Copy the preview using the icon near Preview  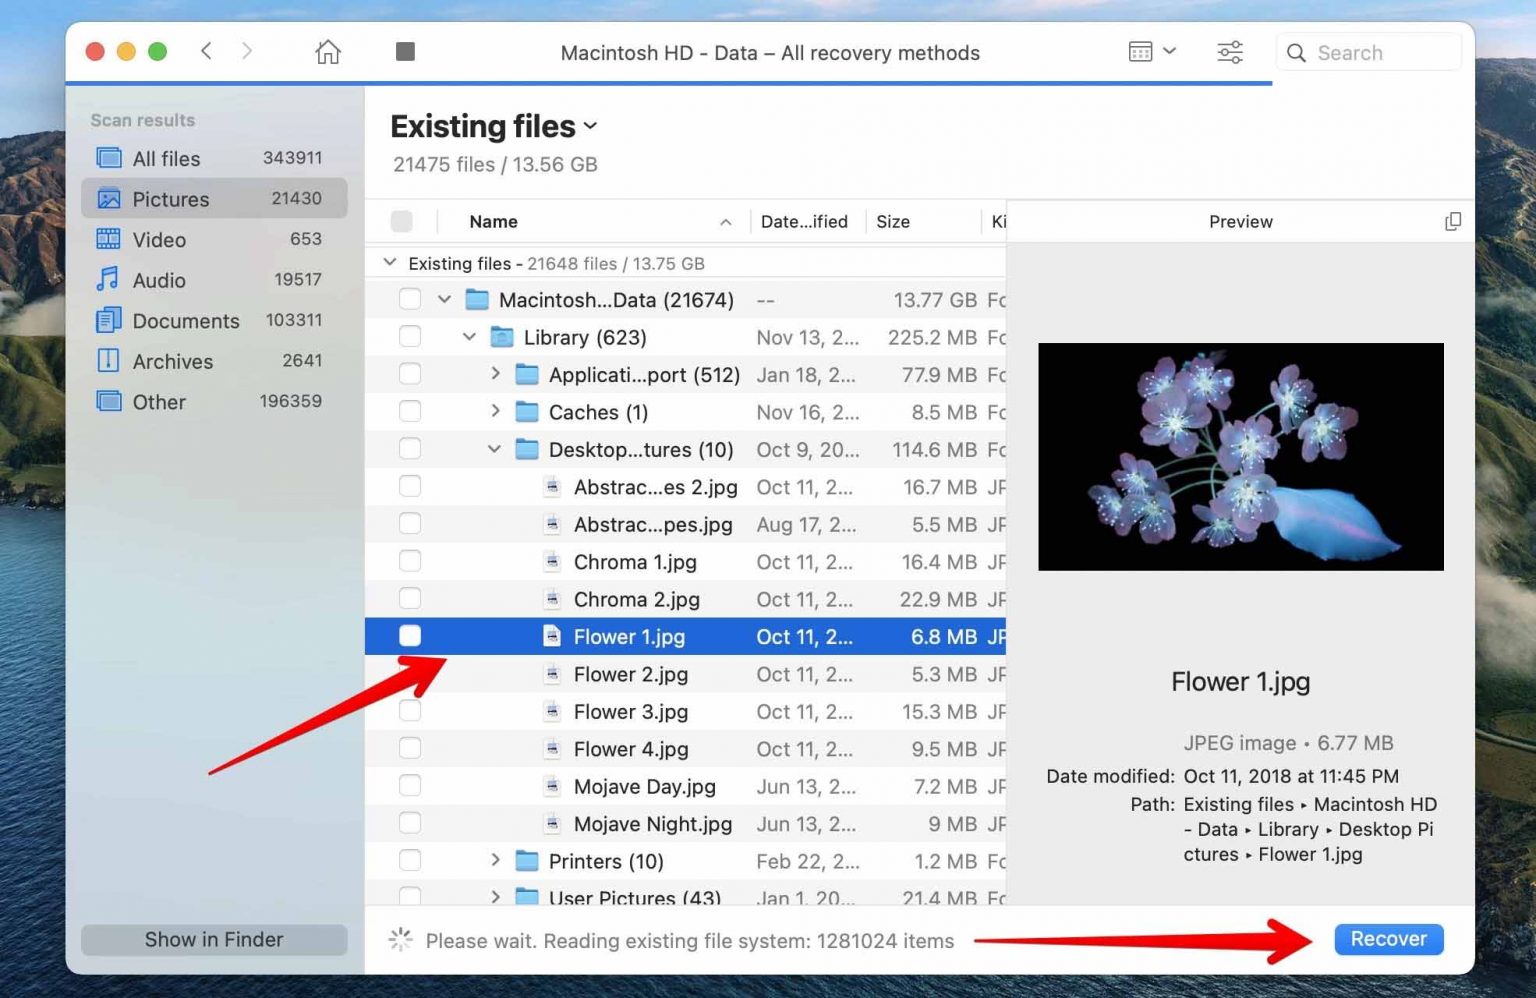1453,221
